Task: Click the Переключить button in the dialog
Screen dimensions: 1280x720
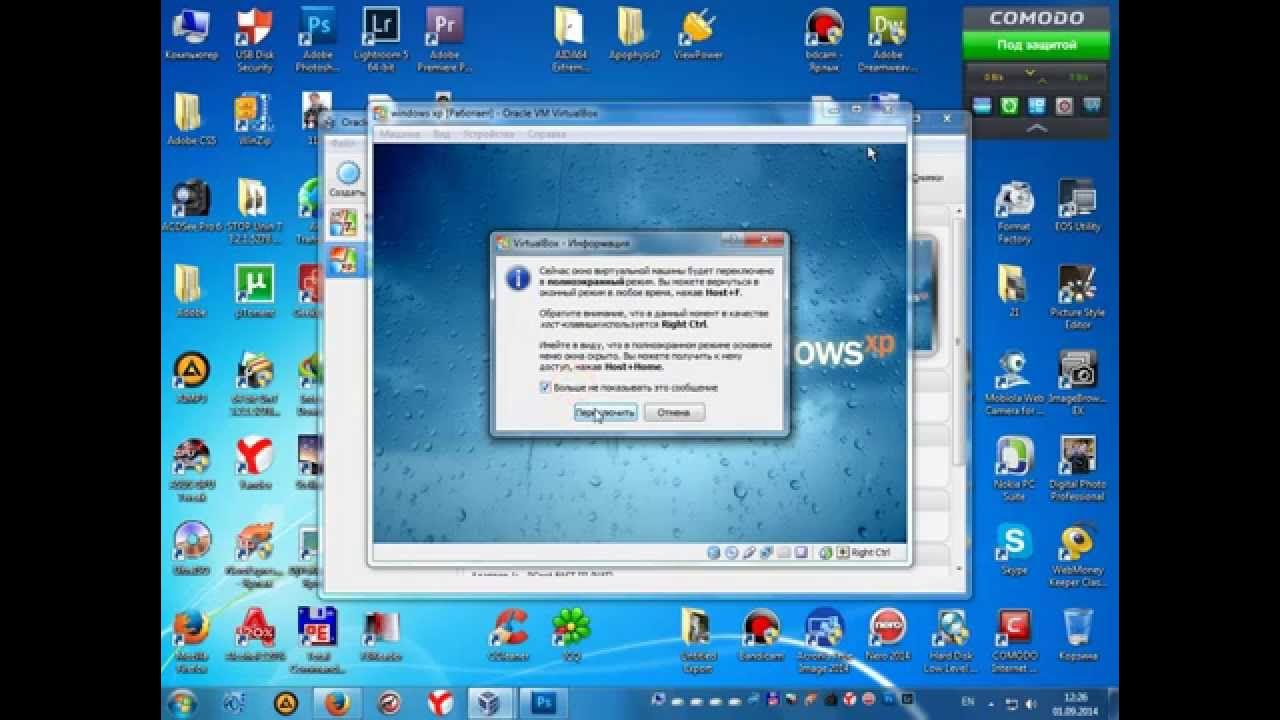Action: (x=605, y=412)
